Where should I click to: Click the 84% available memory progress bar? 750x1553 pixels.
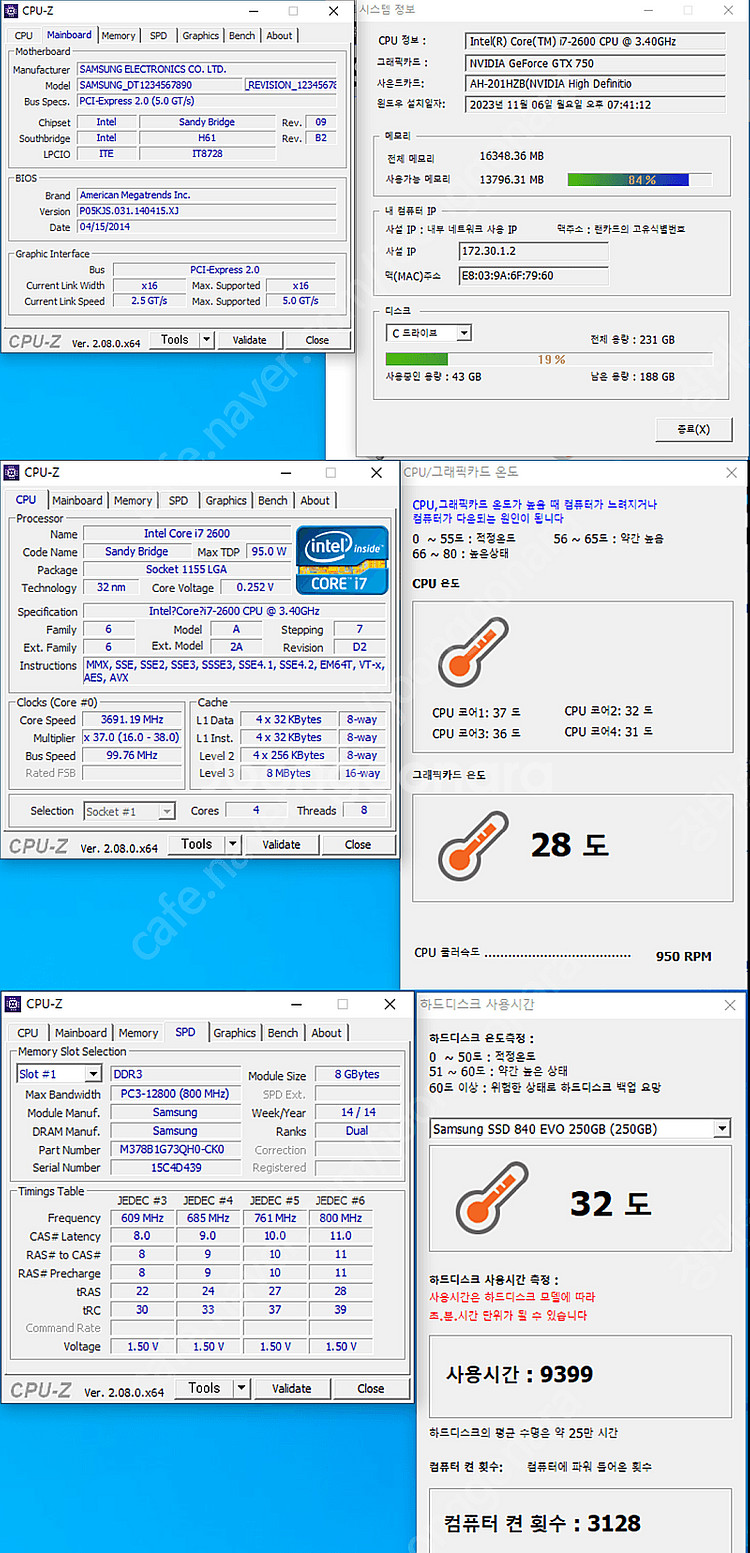[640, 180]
